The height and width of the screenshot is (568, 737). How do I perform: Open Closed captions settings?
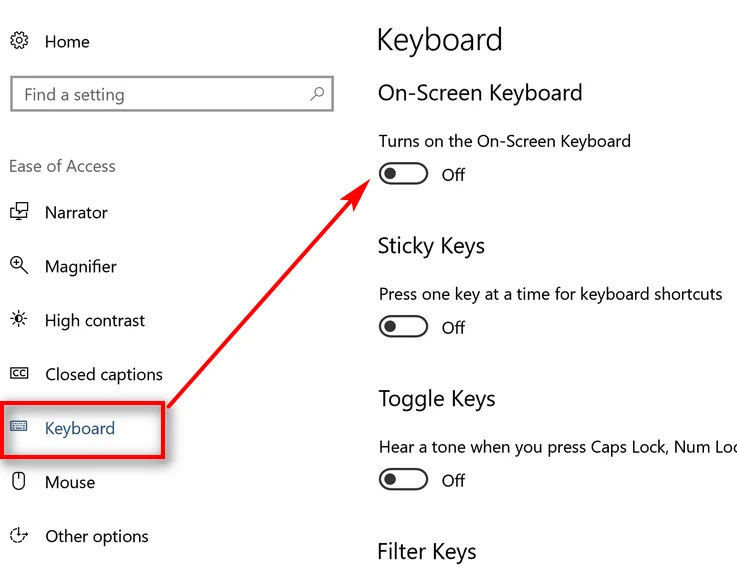pos(104,374)
